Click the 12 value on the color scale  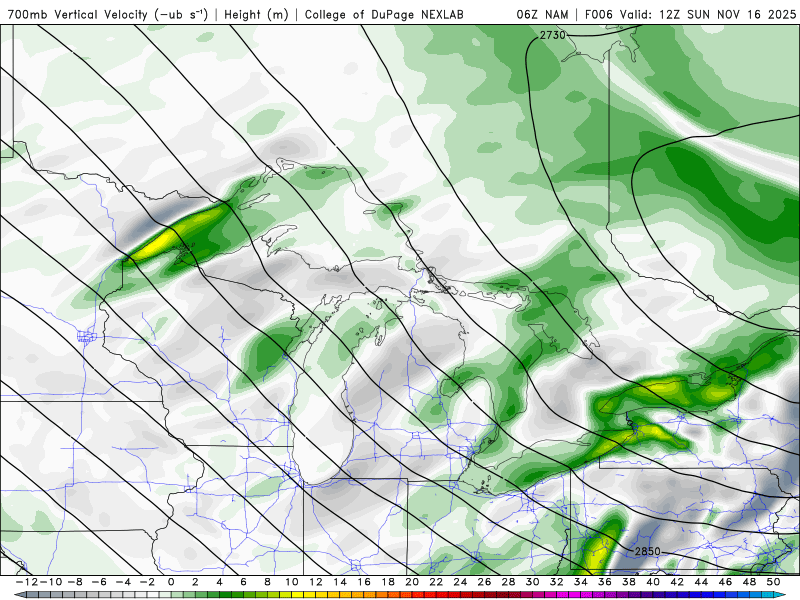(316, 582)
